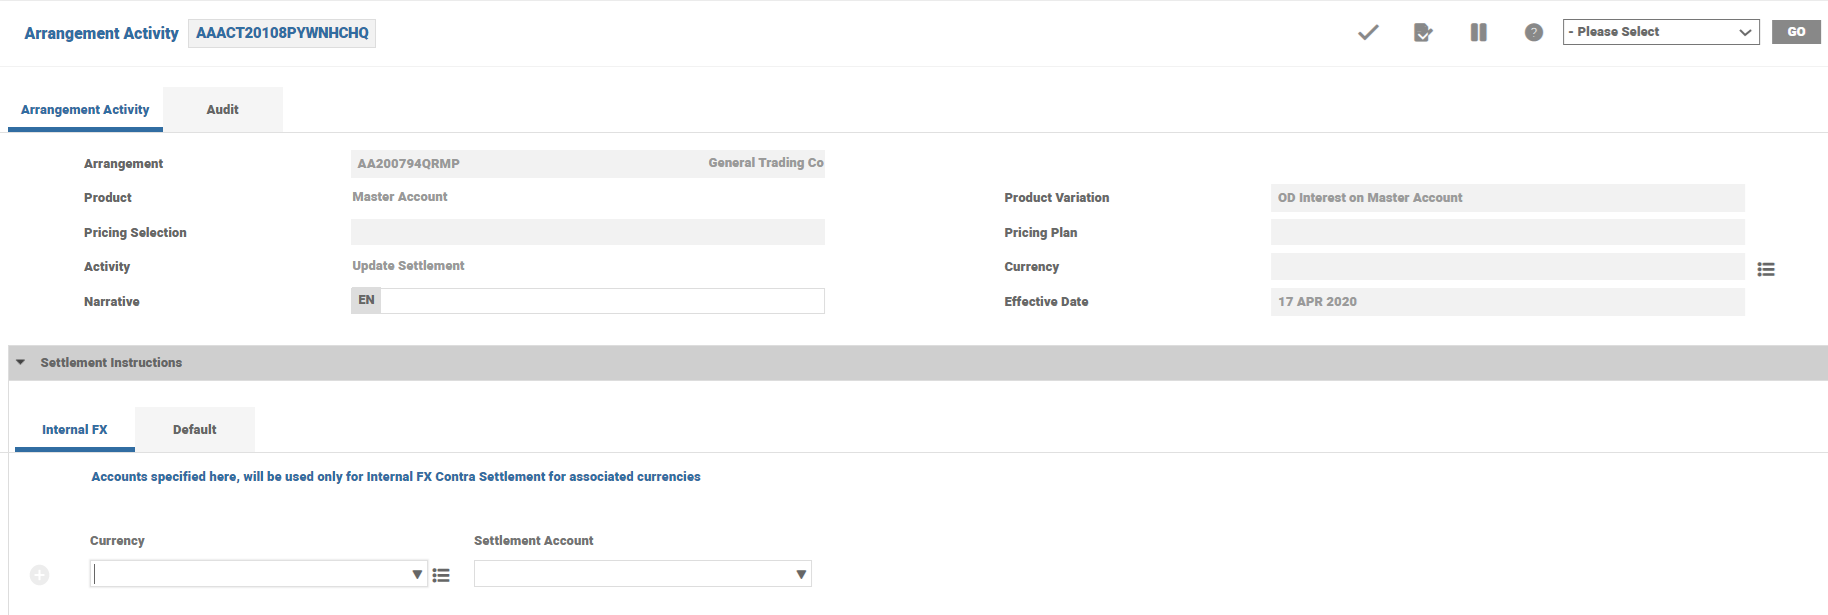Viewport: 1828px width, 615px height.
Task: Click the Narrative text input field
Action: pyautogui.click(x=602, y=301)
